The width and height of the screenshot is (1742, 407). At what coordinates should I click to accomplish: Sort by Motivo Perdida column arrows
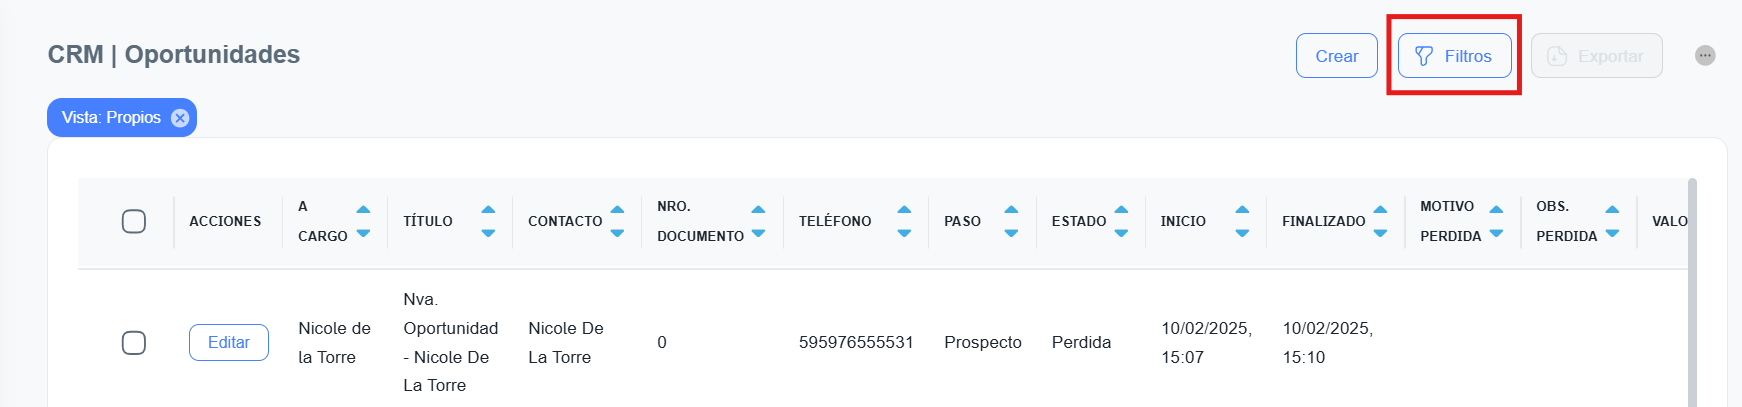(1496, 221)
